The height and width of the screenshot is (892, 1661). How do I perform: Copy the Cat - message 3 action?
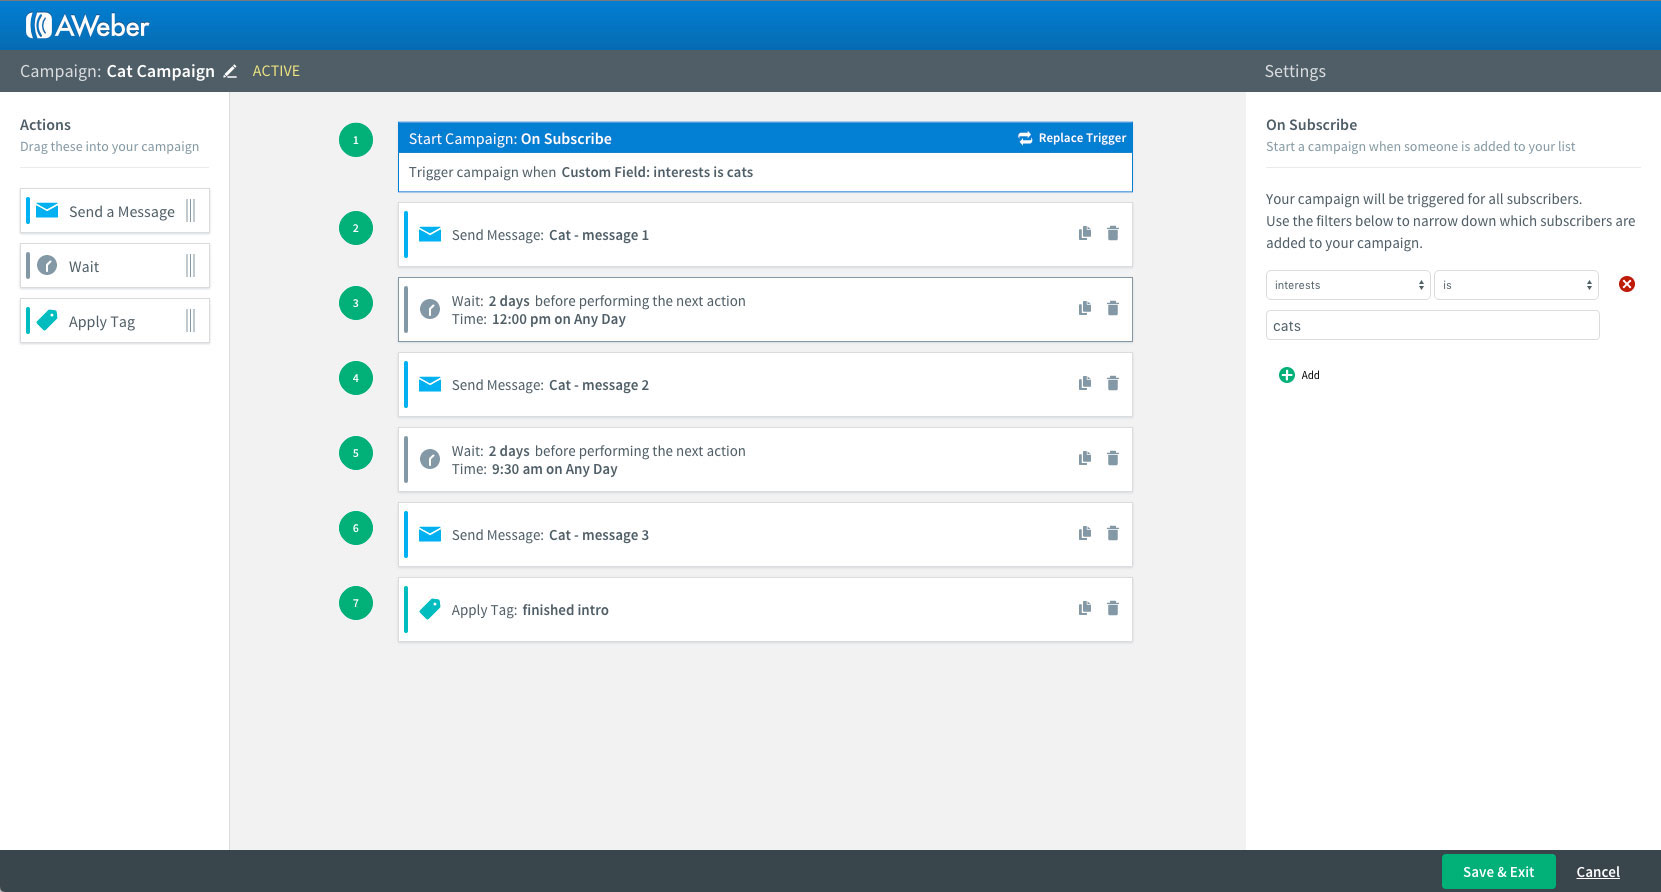(1085, 533)
